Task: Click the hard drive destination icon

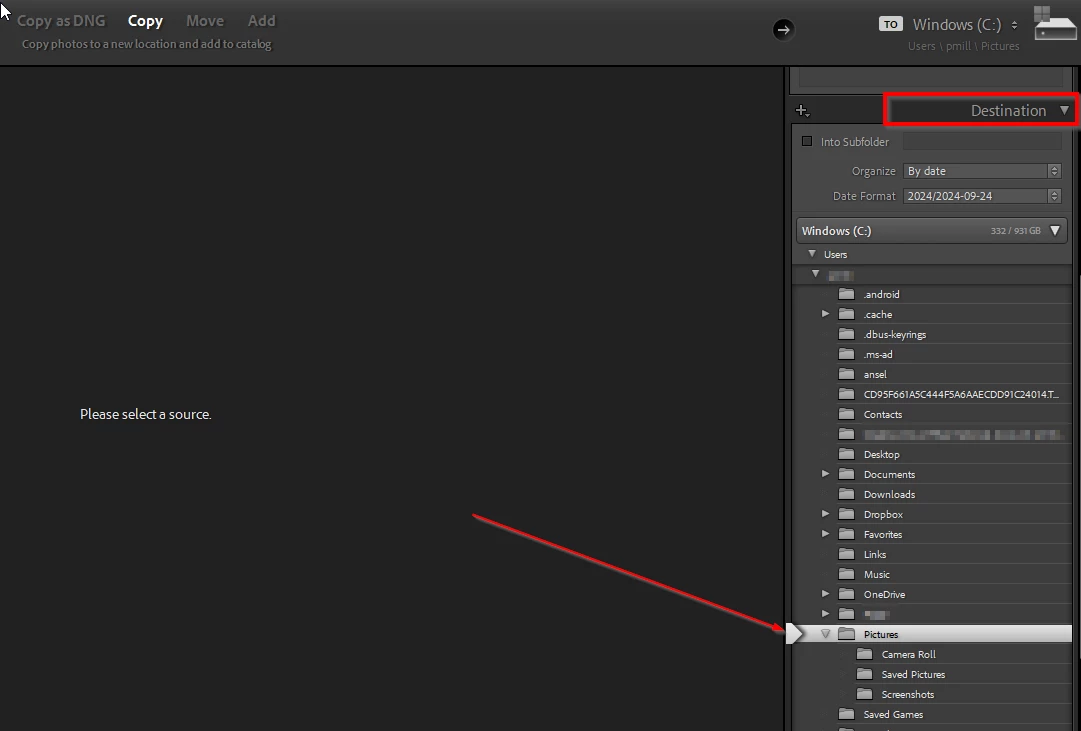Action: click(x=1055, y=24)
